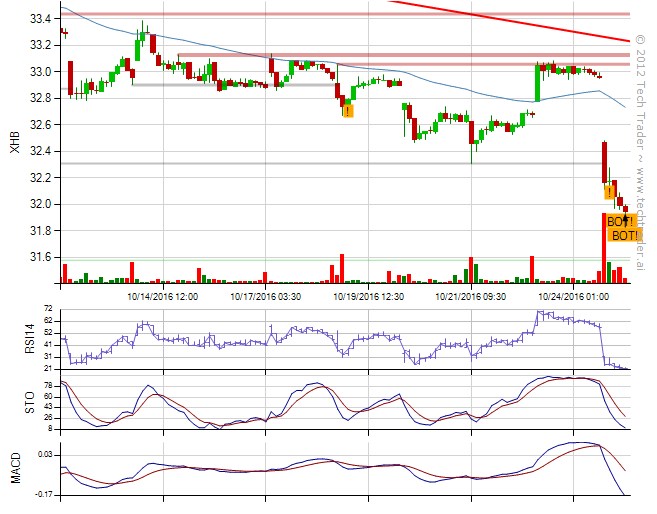Click the orange alert marker below 32.2 gap-down

[609, 191]
